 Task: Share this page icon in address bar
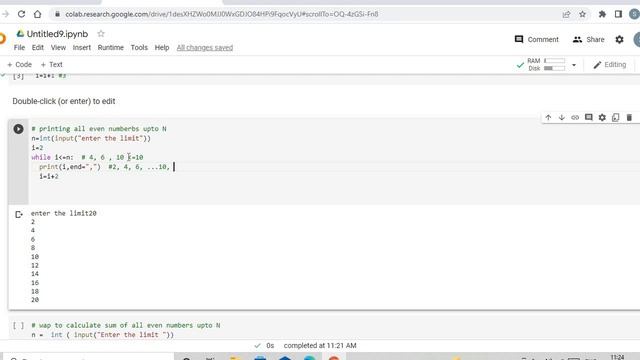(x=566, y=14)
